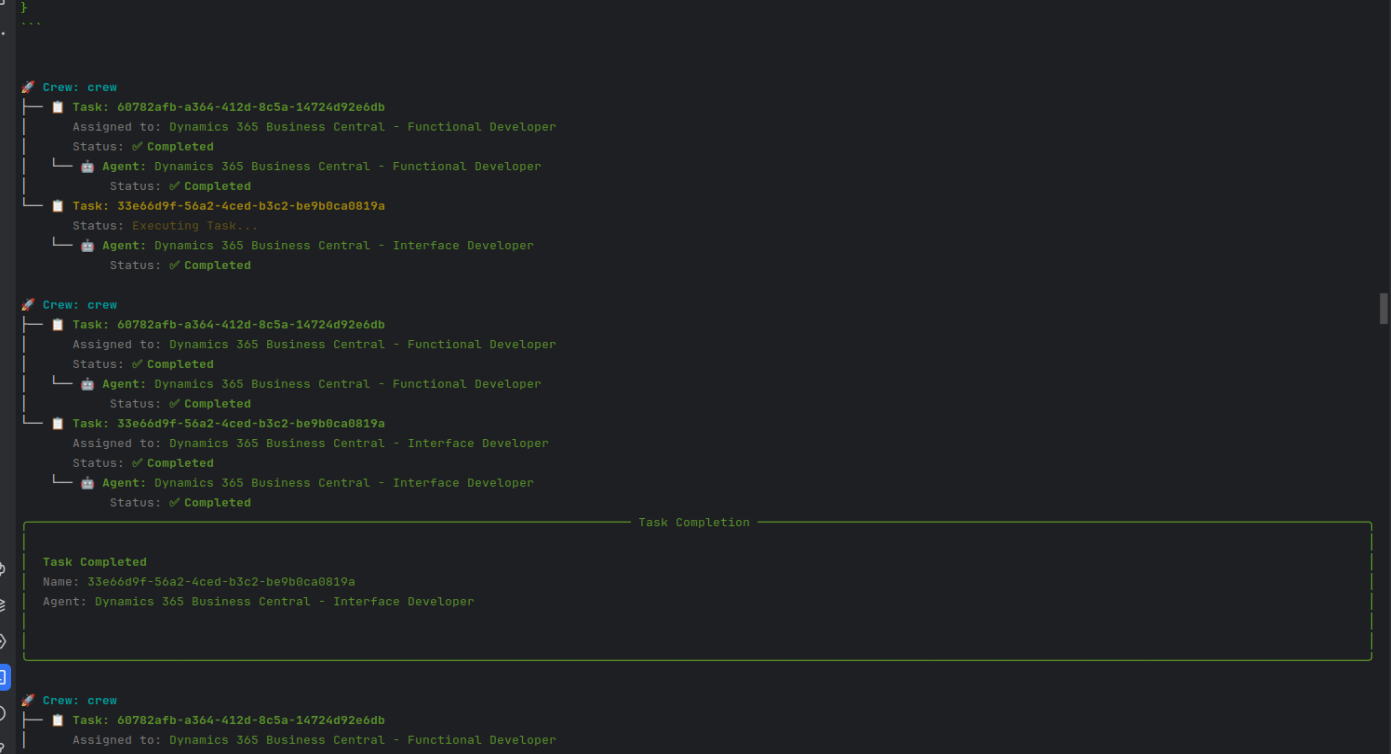This screenshot has width=1391, height=754.
Task: Click Status Completed directly above Task Completion panel
Action: pos(180,503)
